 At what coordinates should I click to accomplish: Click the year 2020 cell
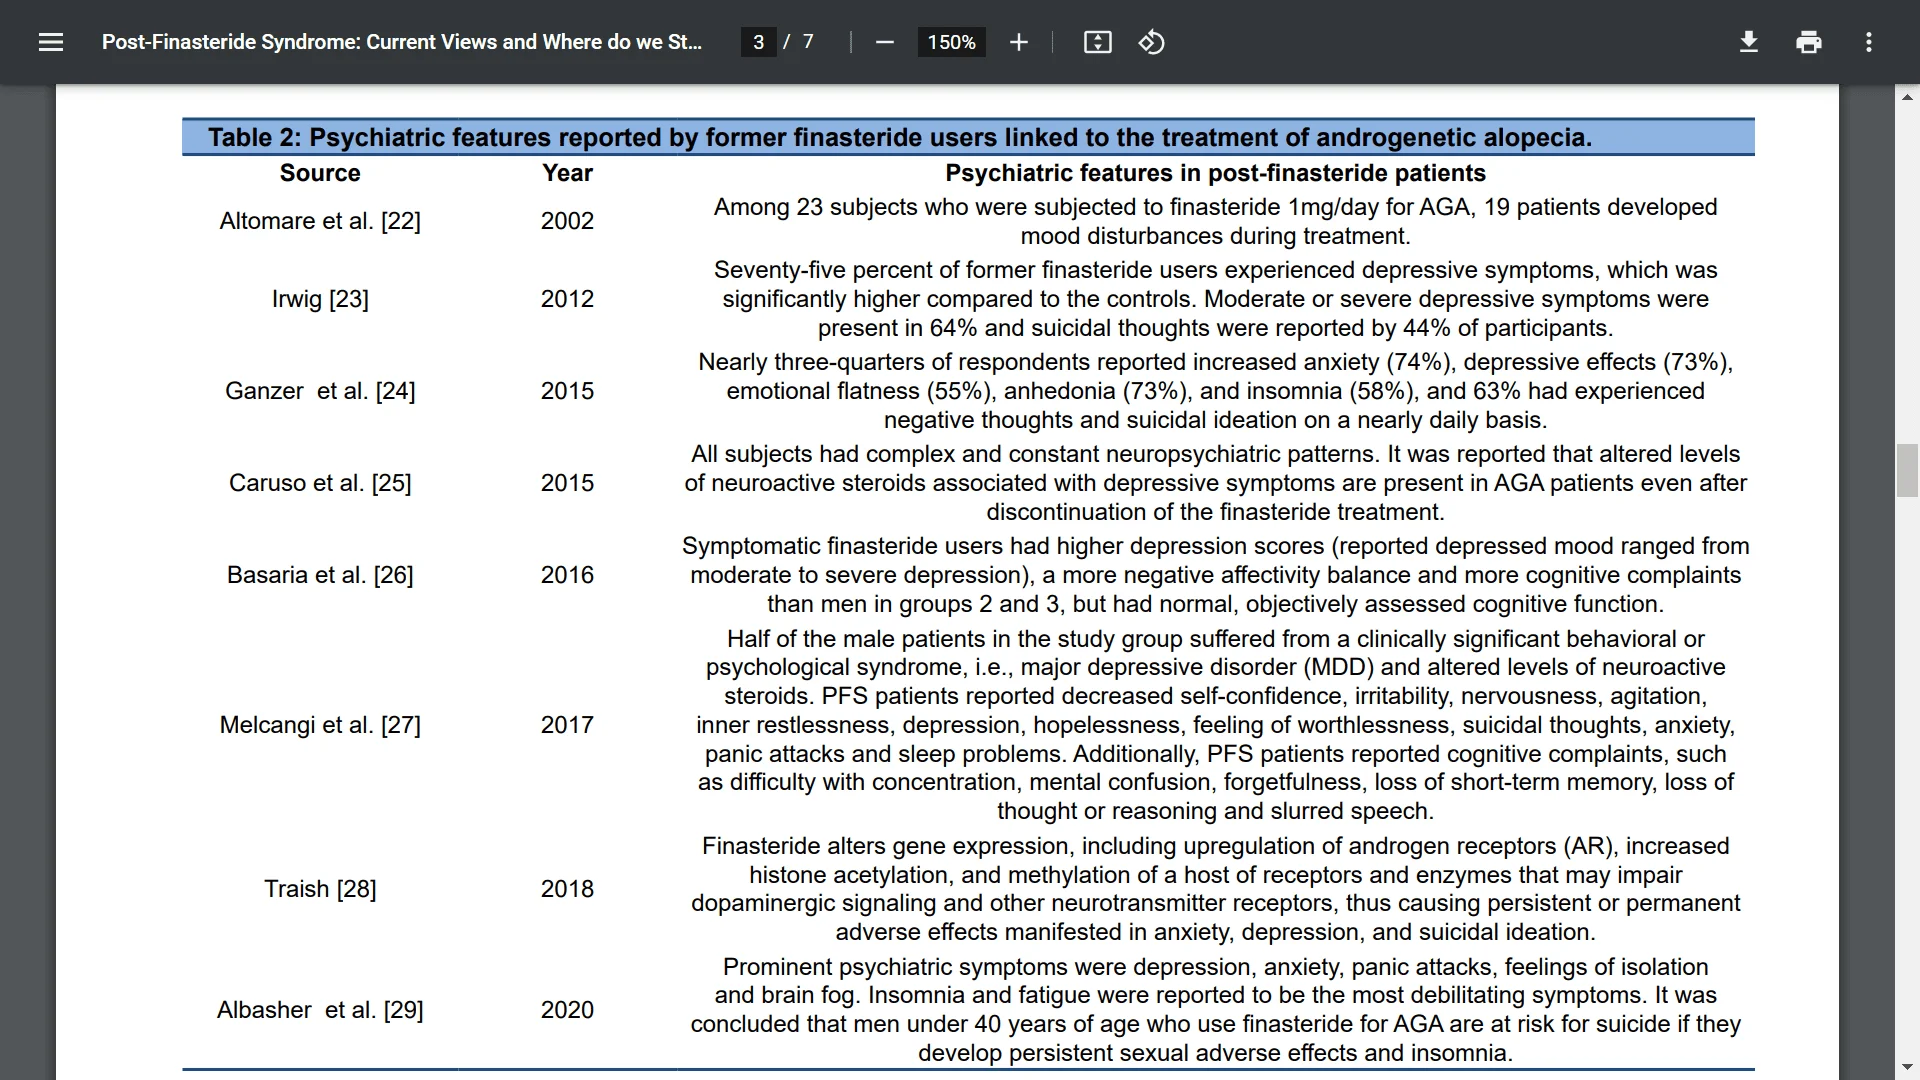[x=567, y=1010]
